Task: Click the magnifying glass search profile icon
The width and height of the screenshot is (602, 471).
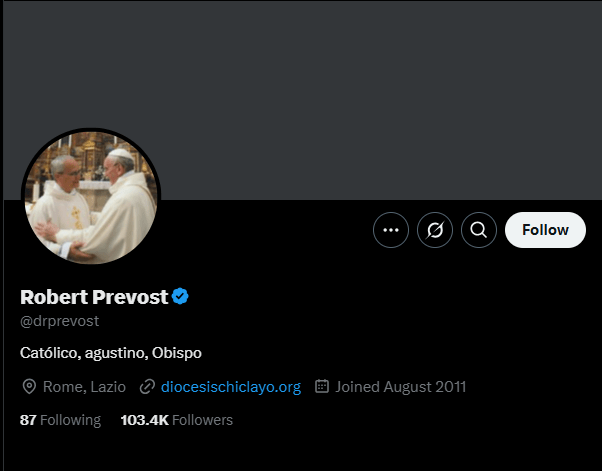Action: (479, 230)
